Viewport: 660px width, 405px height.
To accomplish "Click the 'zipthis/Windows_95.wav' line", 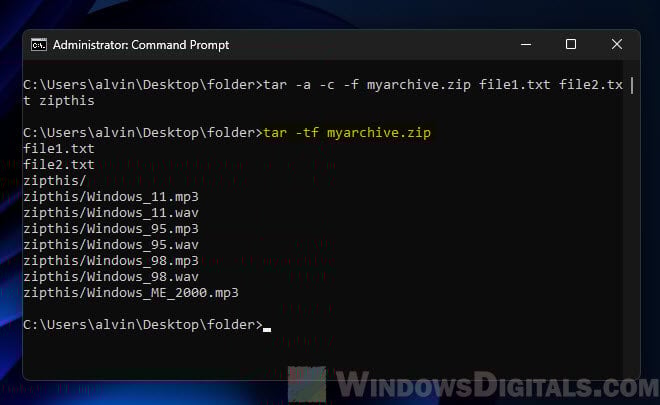I will click(x=111, y=245).
